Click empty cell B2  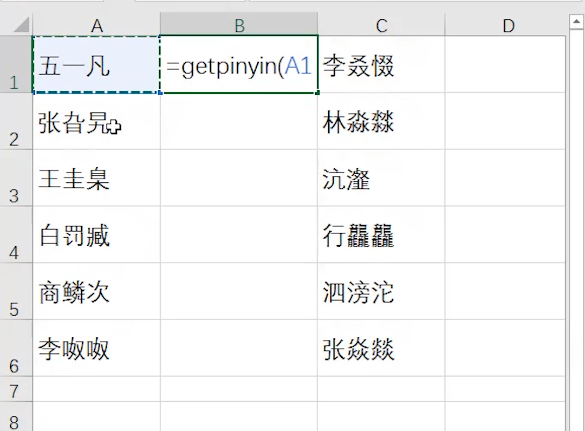pos(239,121)
